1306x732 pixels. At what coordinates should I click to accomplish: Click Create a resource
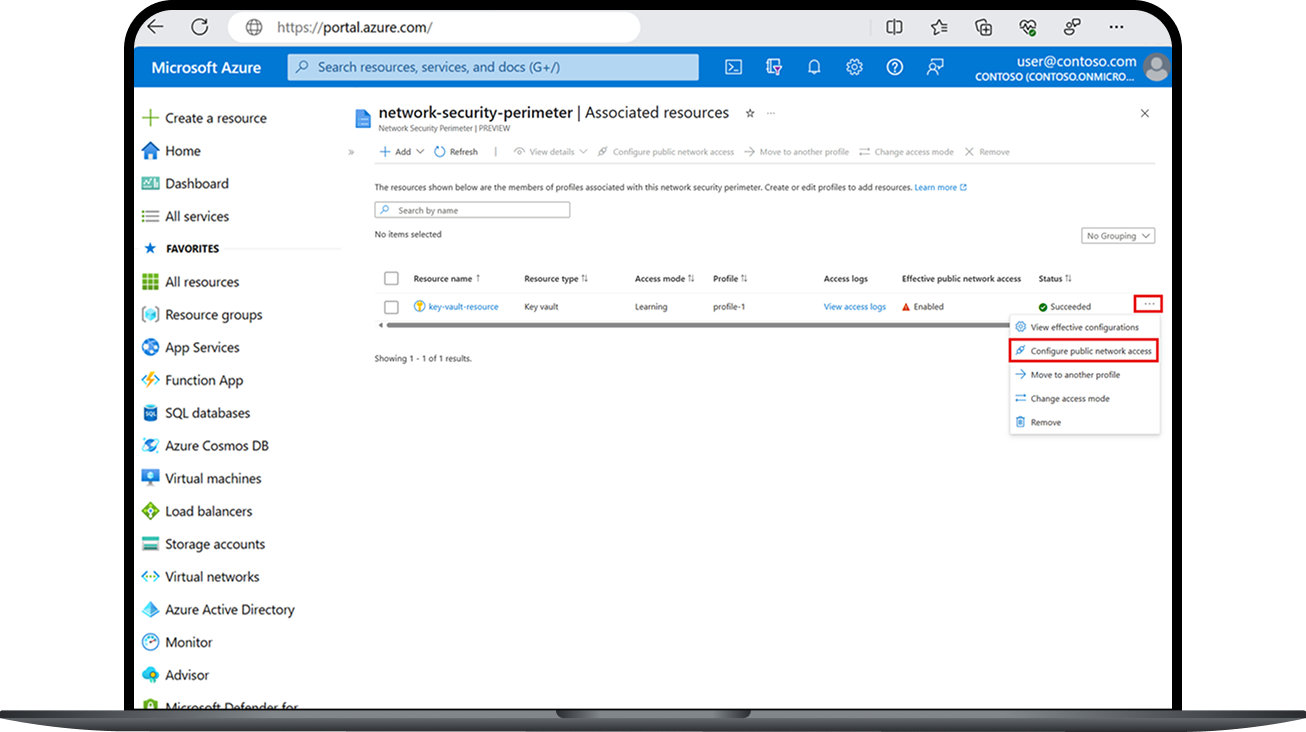pos(204,118)
